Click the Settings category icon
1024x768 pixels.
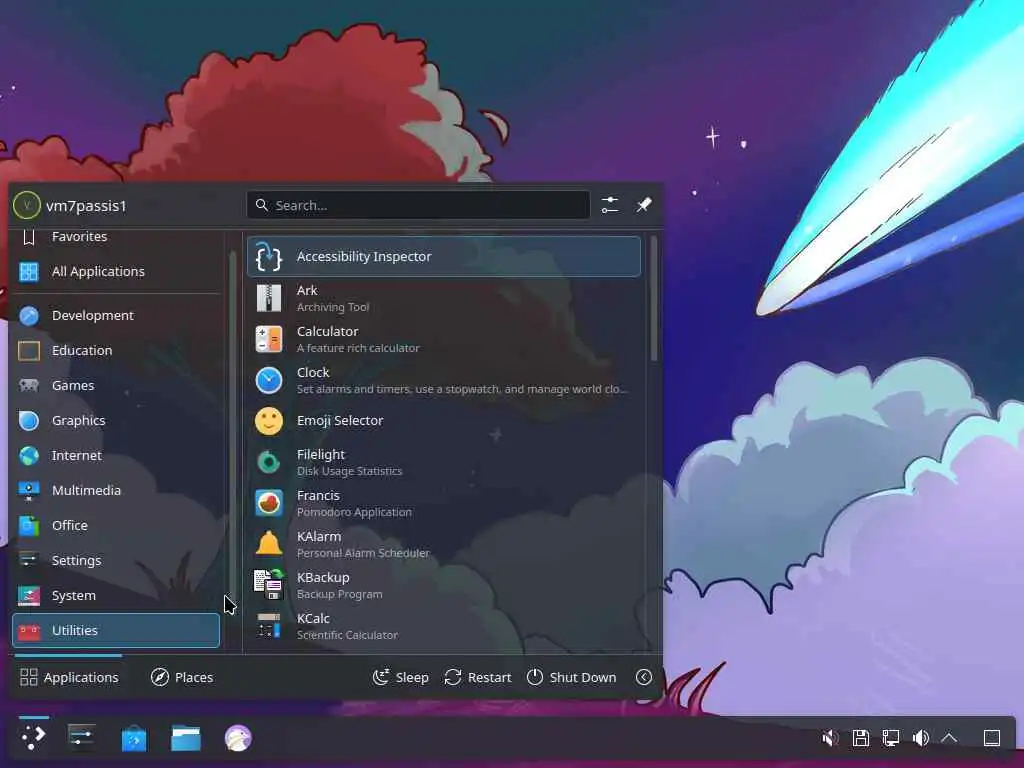click(29, 560)
